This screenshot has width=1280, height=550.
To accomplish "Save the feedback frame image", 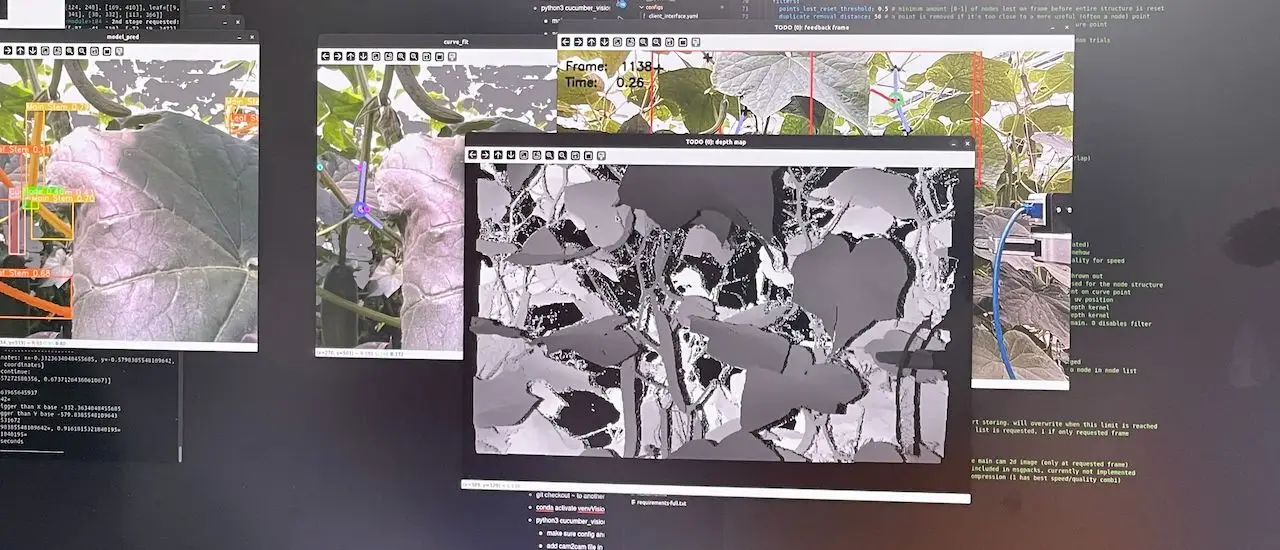I will click(x=669, y=42).
